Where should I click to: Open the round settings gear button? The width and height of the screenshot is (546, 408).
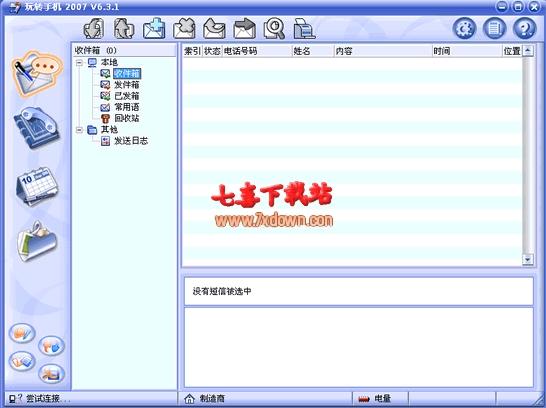[x=464, y=28]
